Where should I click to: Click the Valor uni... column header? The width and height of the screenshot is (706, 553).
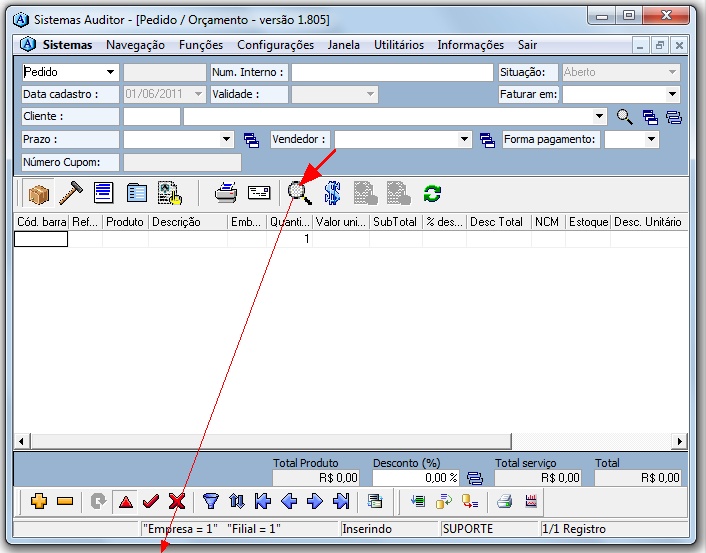pyautogui.click(x=341, y=222)
